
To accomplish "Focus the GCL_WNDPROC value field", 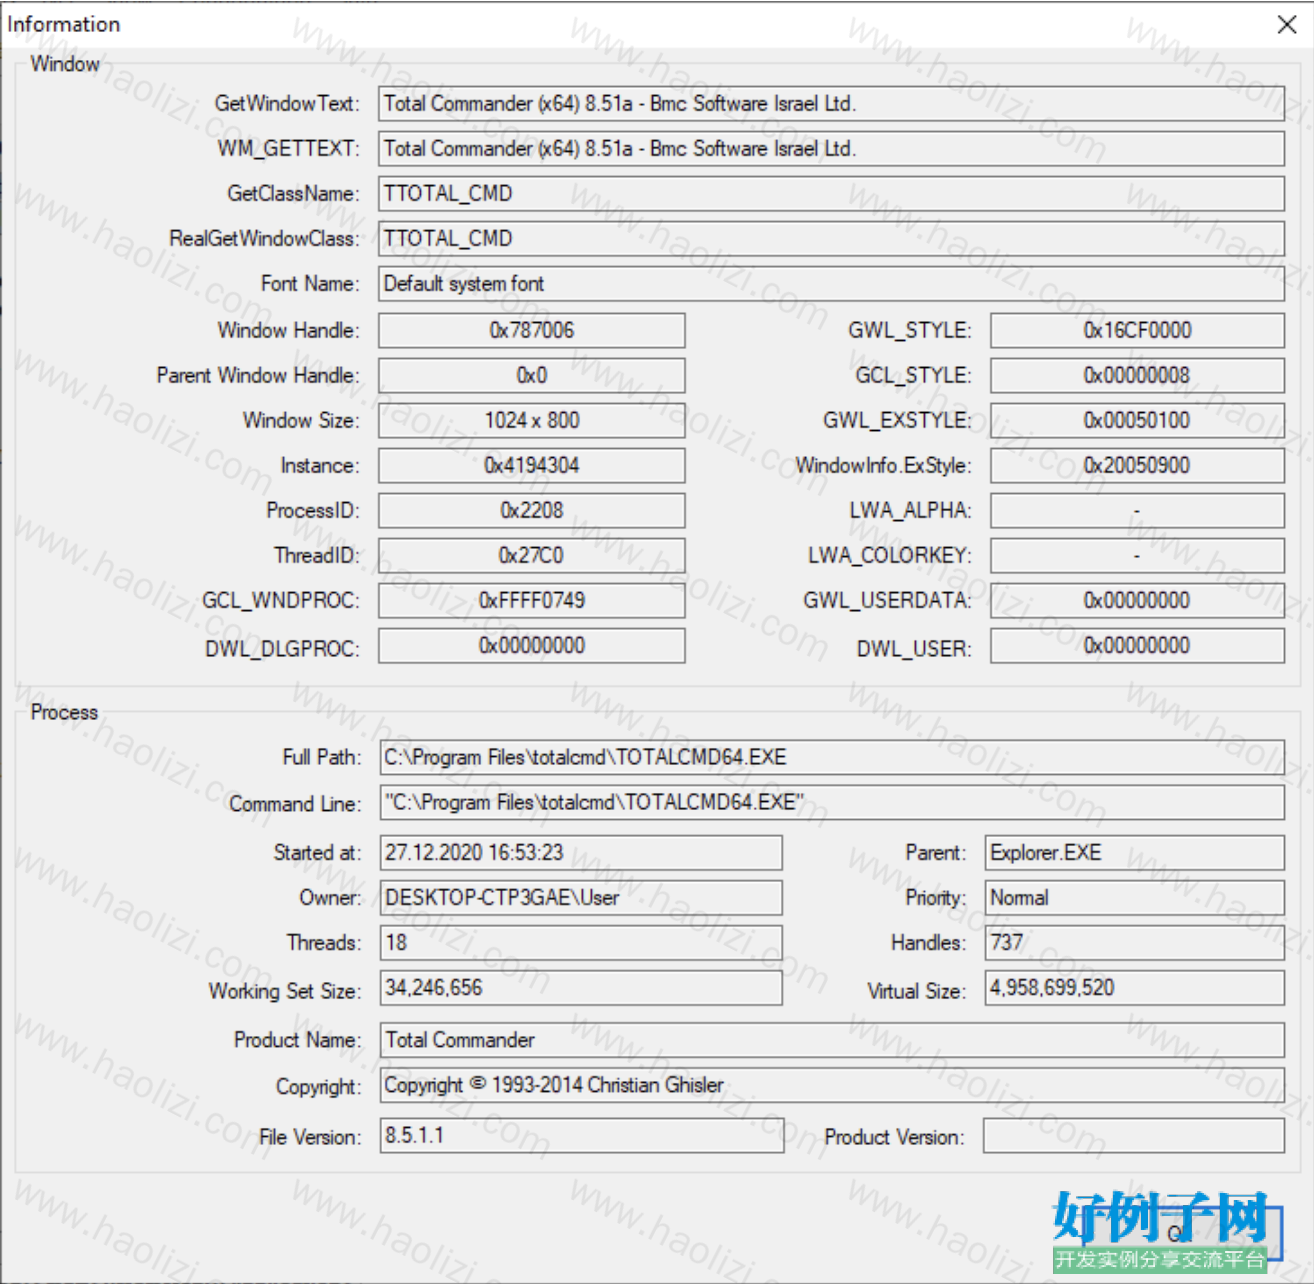I will pos(532,601).
